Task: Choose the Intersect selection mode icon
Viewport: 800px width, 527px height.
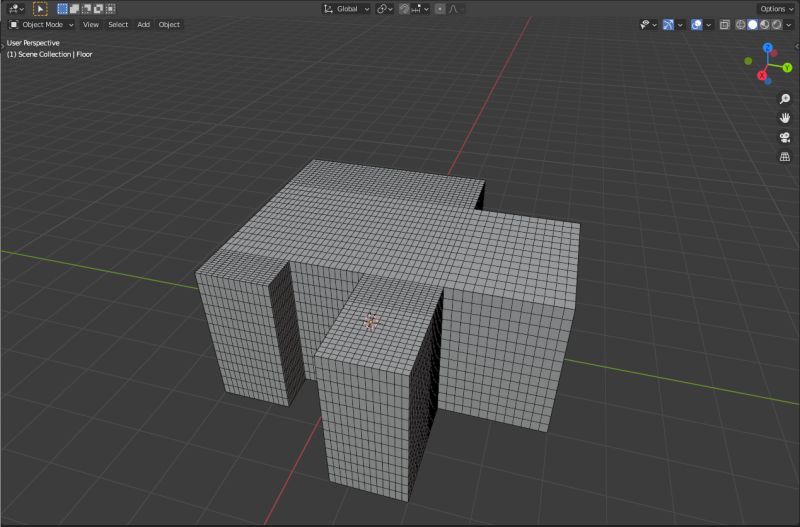Action: [110, 9]
